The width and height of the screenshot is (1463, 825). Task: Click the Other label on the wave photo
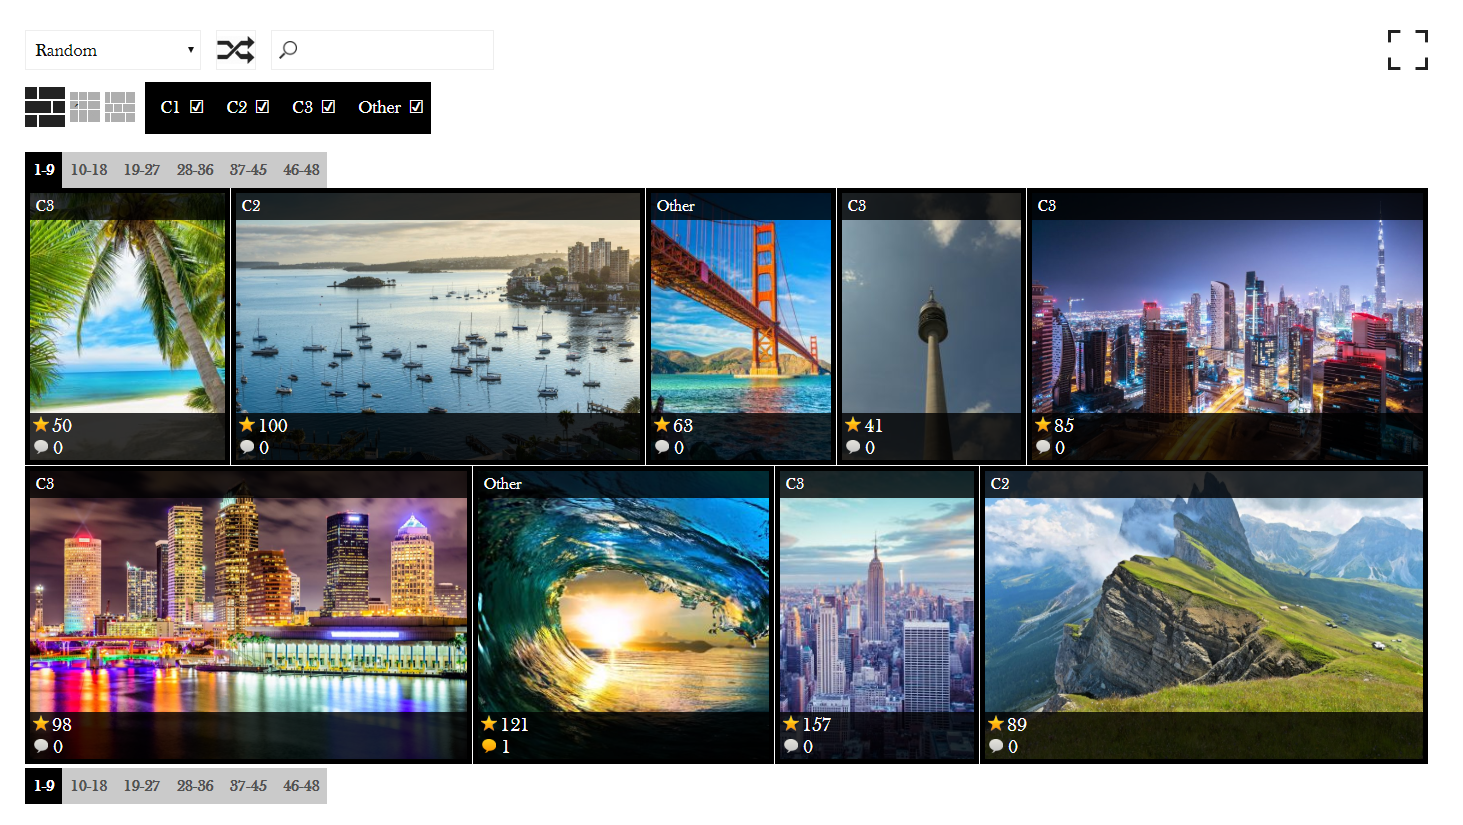click(503, 483)
